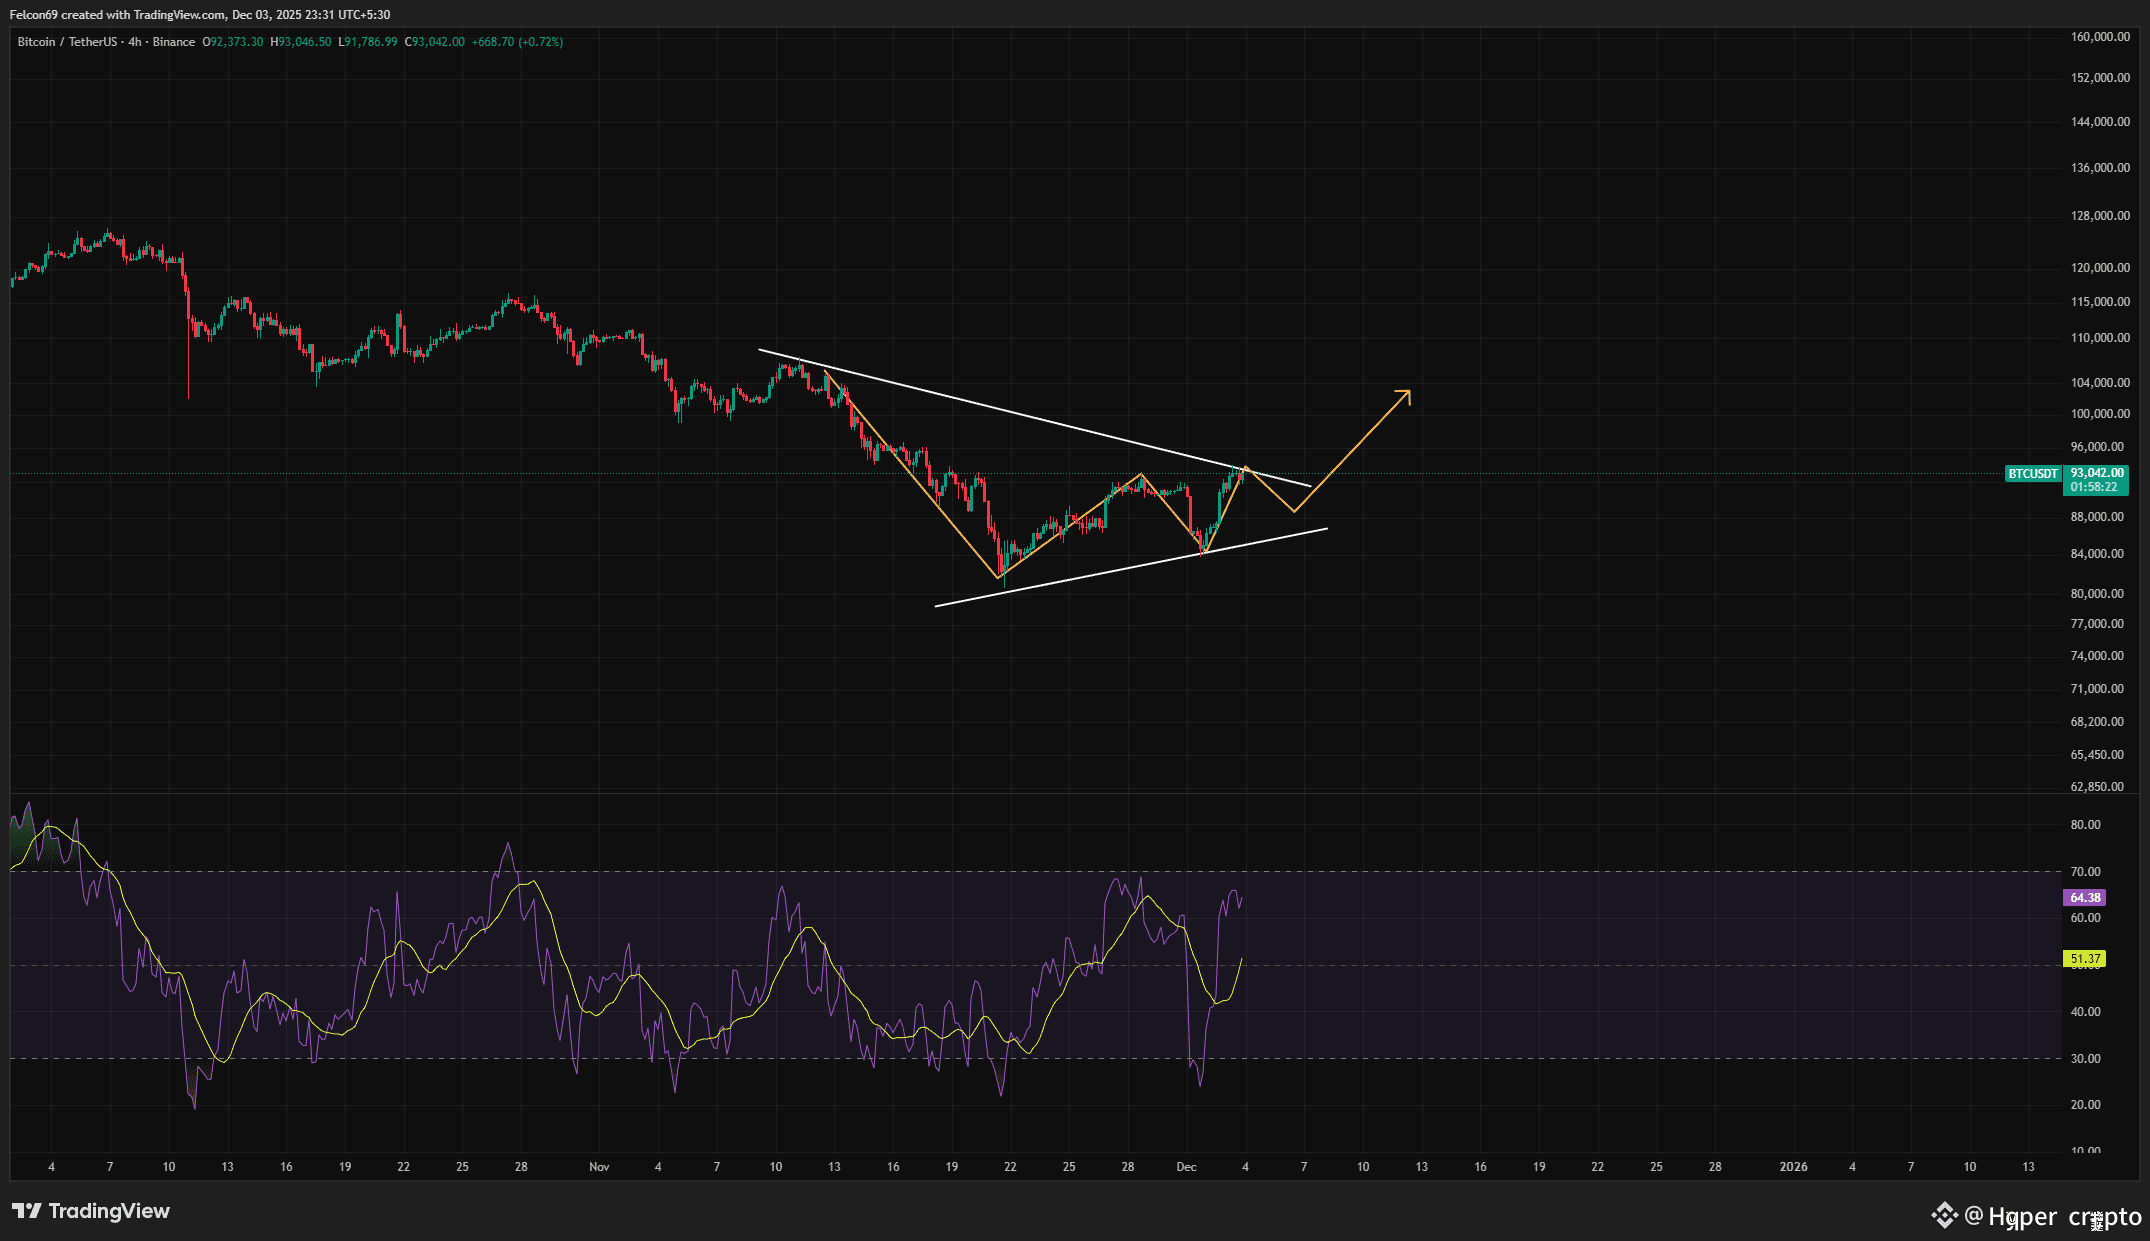Click the 2026 label on time axis

coord(1793,1166)
